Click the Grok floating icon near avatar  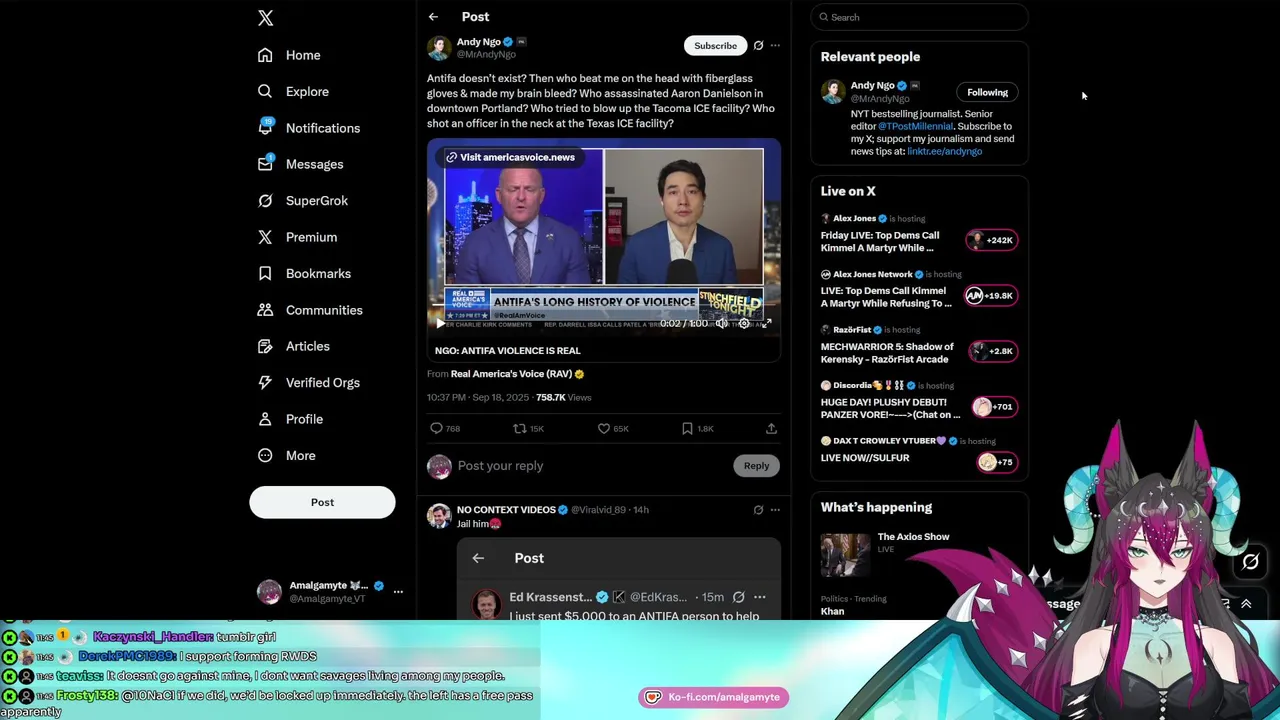(1250, 562)
